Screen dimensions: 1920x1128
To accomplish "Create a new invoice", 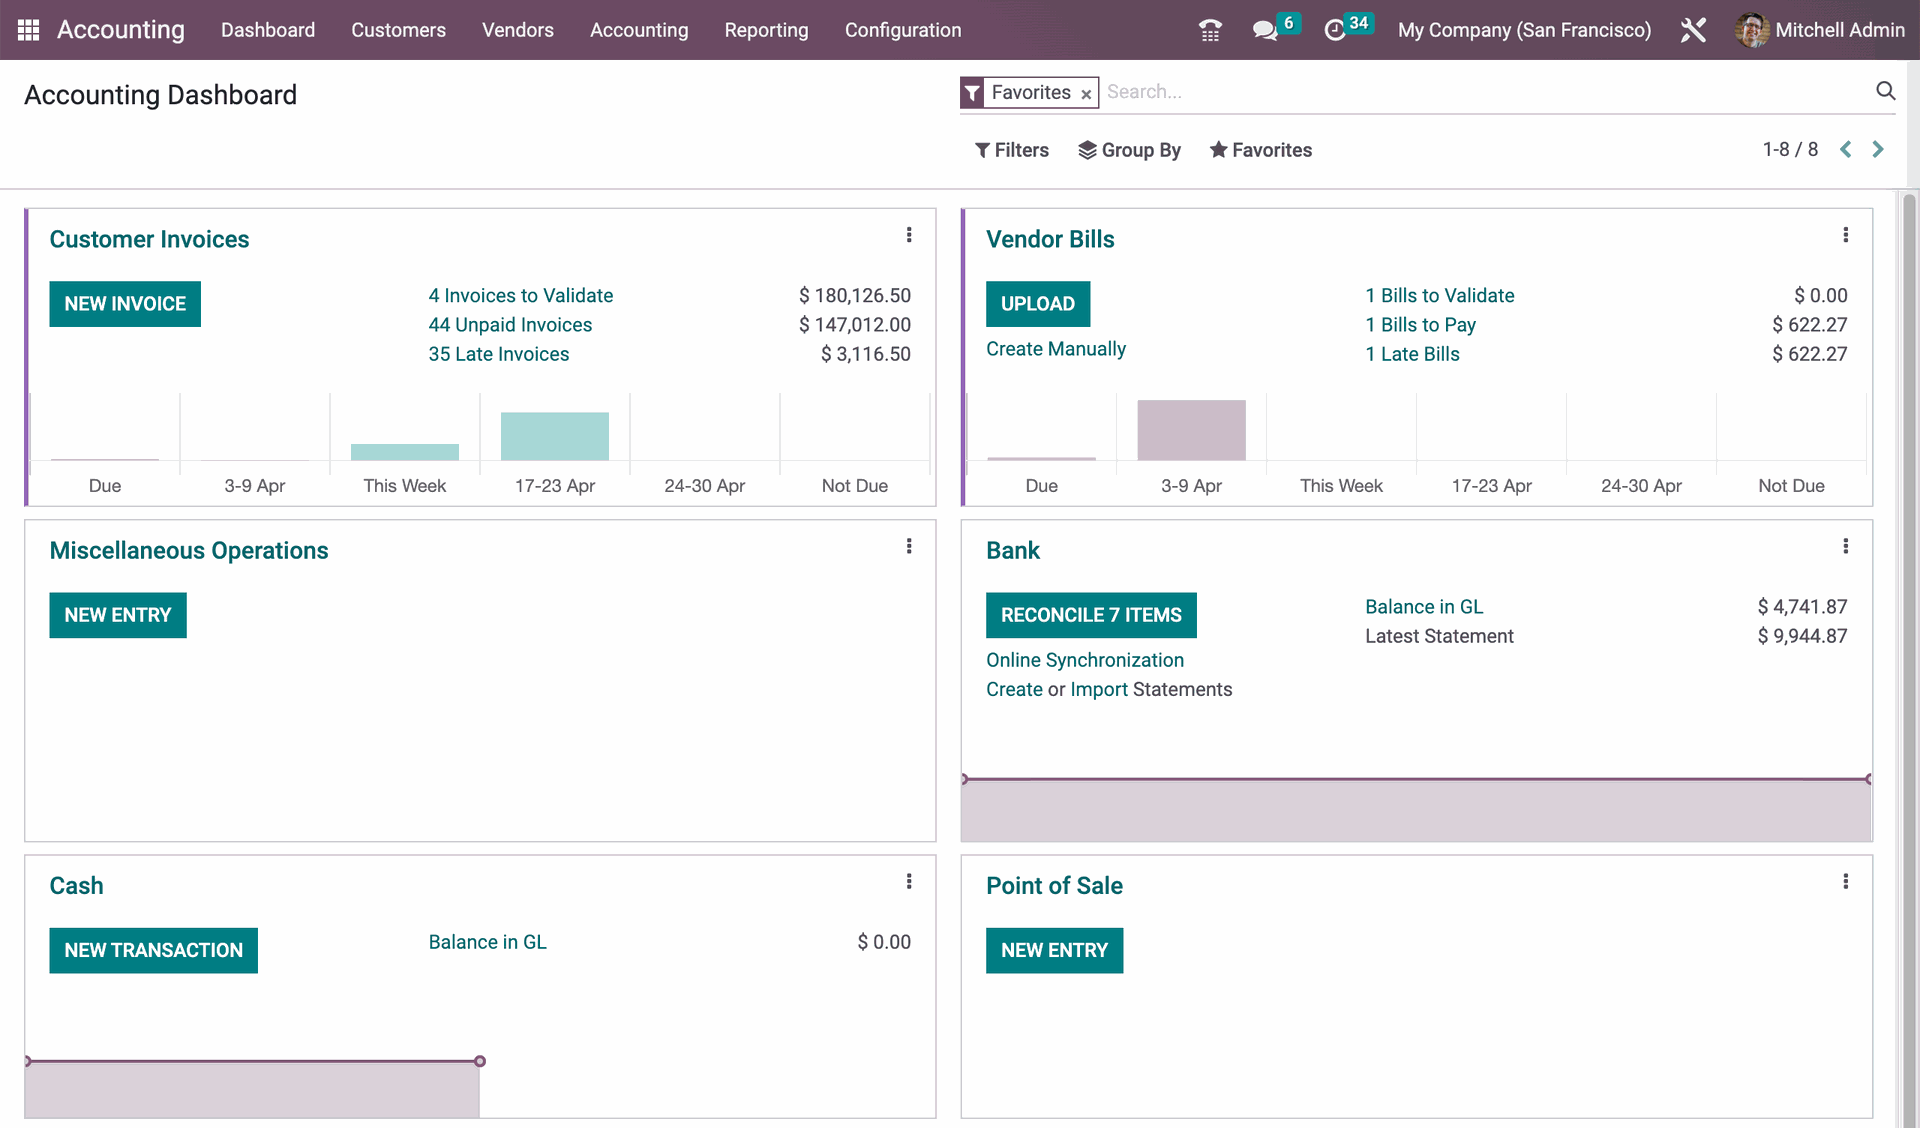I will (x=124, y=303).
